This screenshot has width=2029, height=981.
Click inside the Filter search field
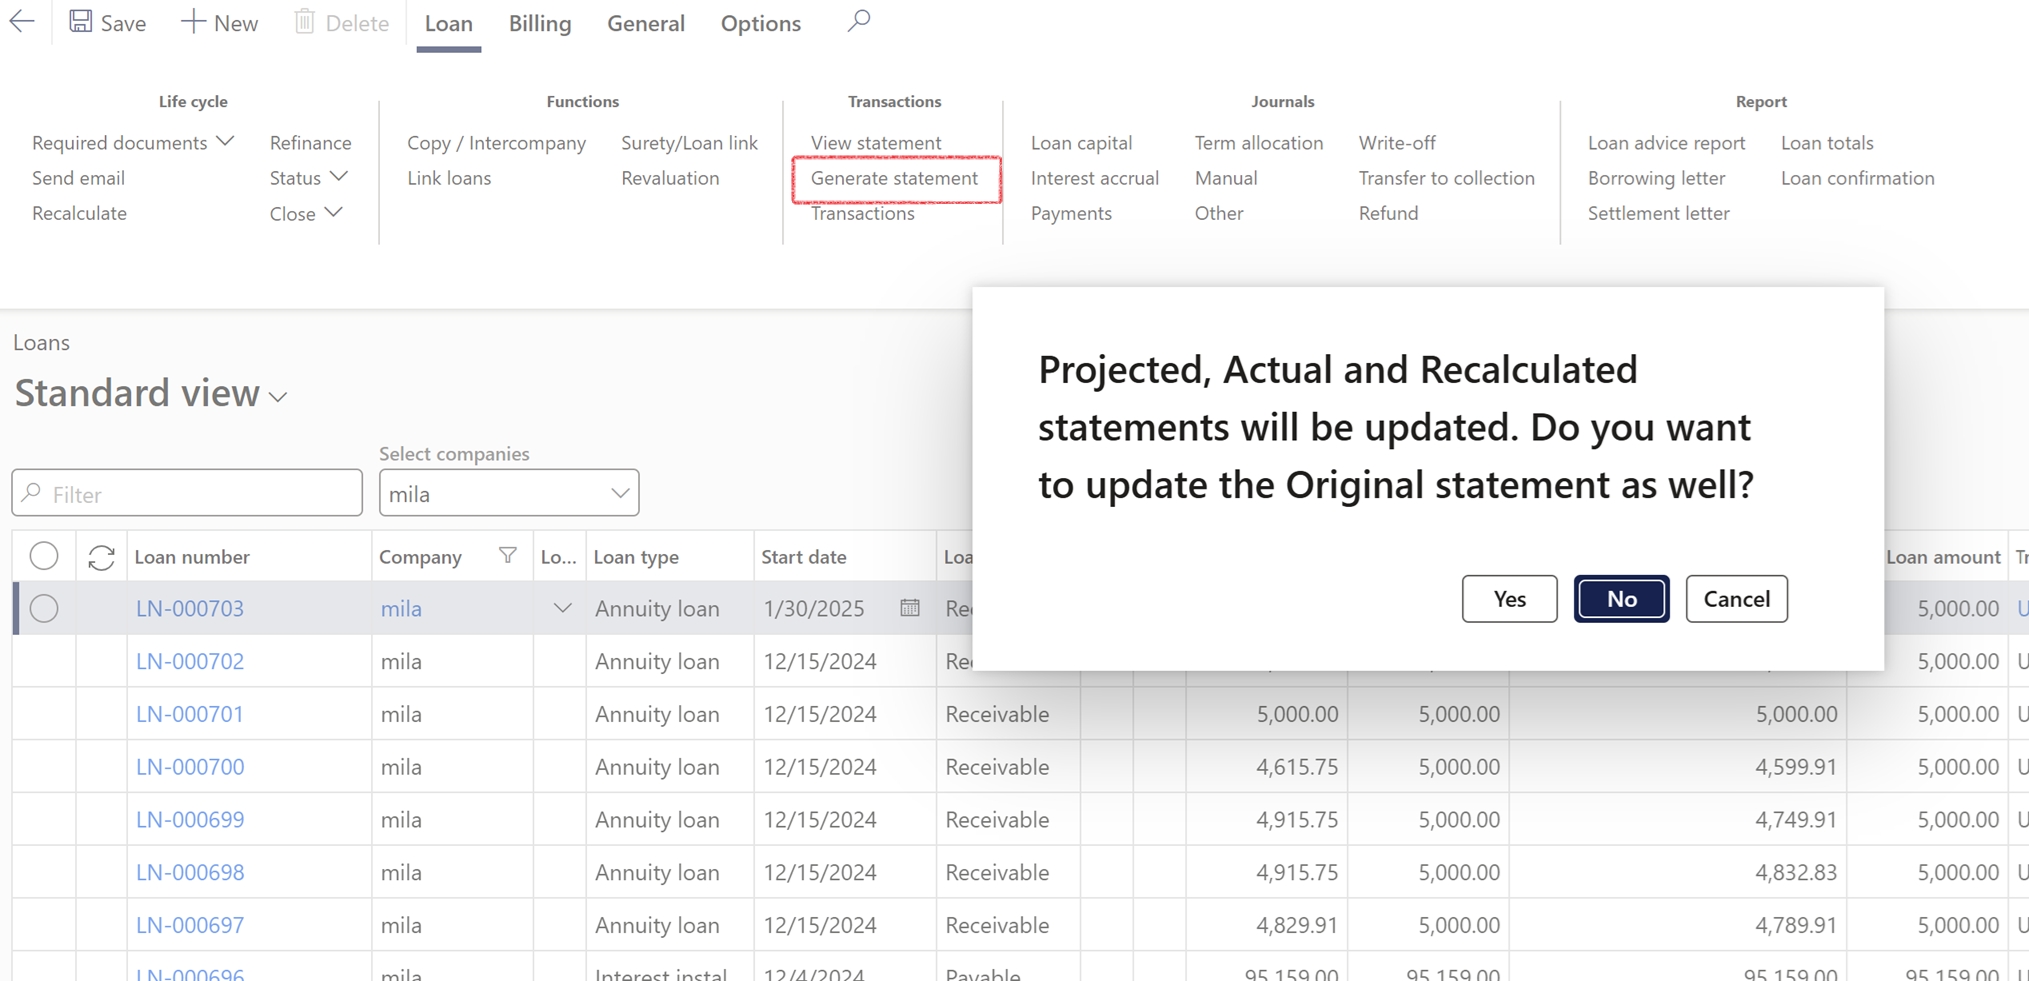187,493
